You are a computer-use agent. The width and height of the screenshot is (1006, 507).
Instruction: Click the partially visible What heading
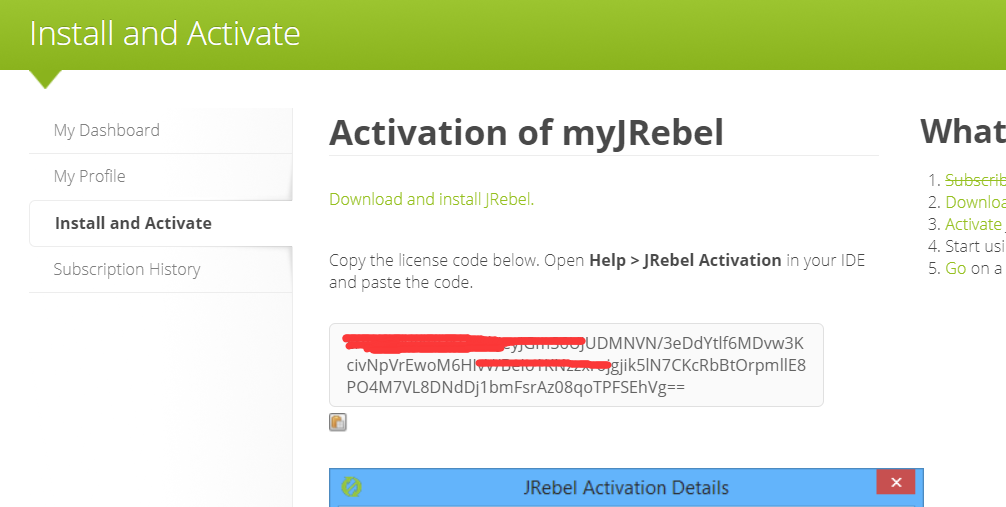pos(962,132)
